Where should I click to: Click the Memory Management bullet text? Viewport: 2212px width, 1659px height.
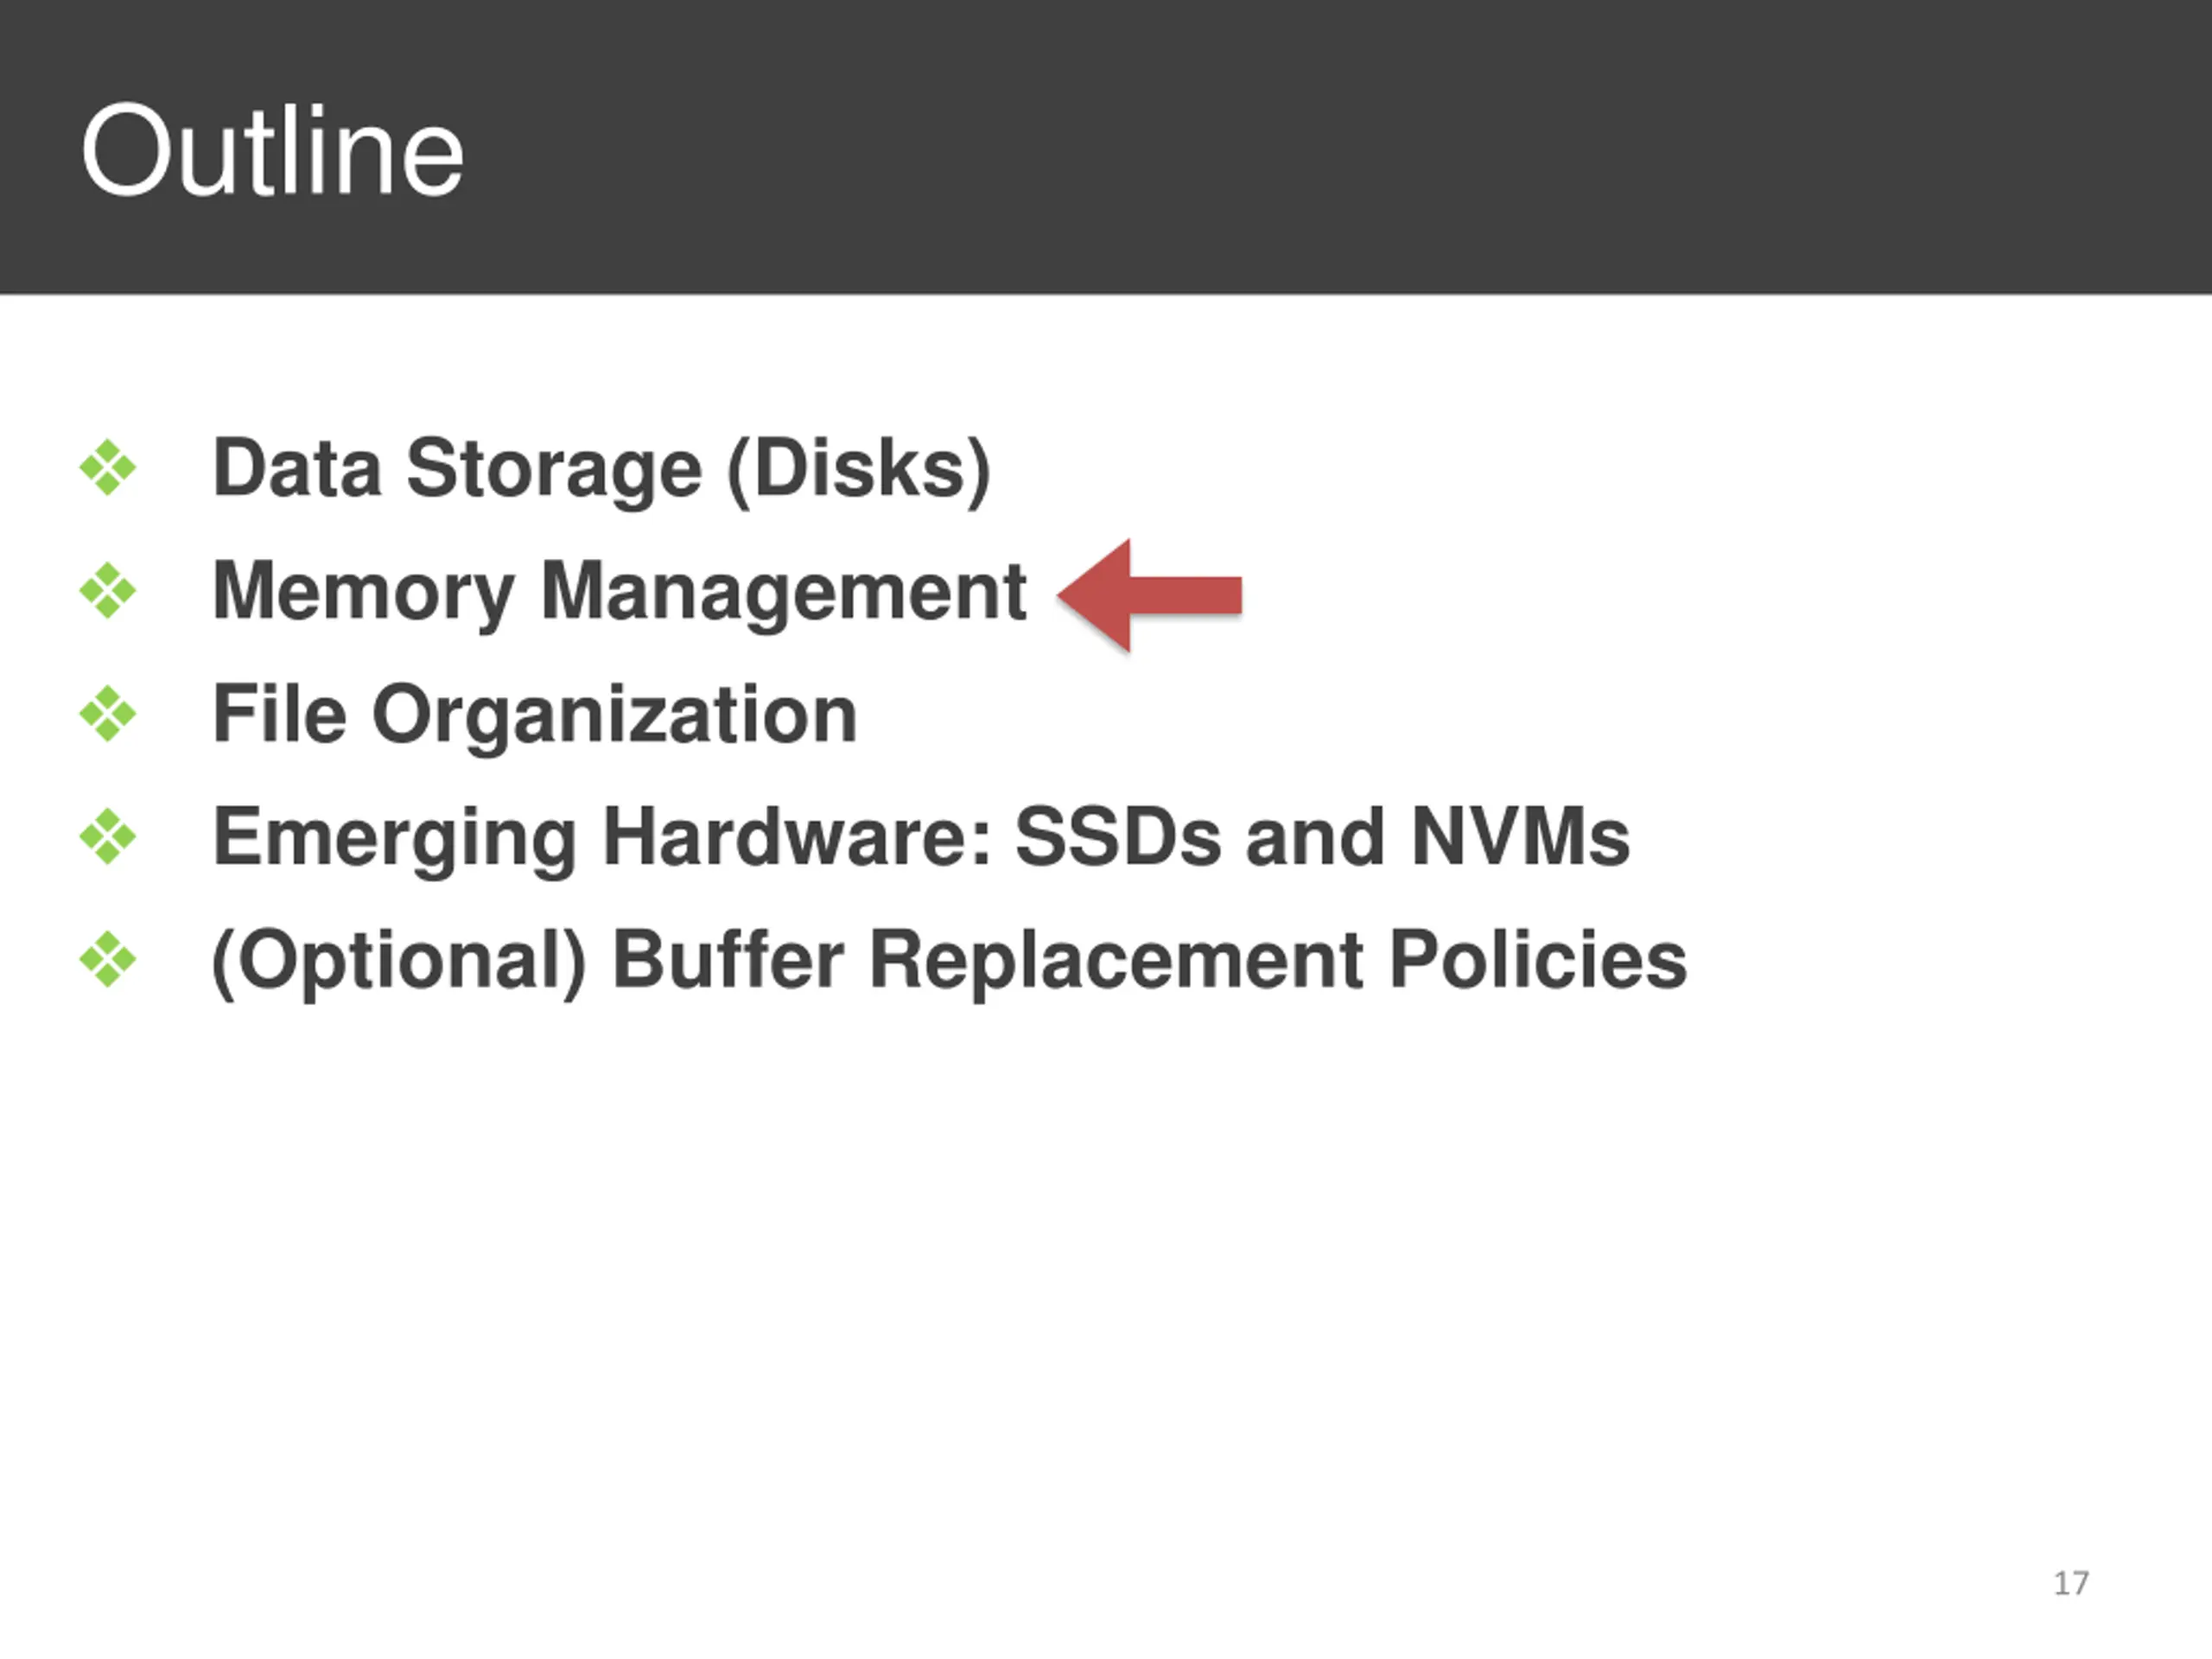point(619,592)
